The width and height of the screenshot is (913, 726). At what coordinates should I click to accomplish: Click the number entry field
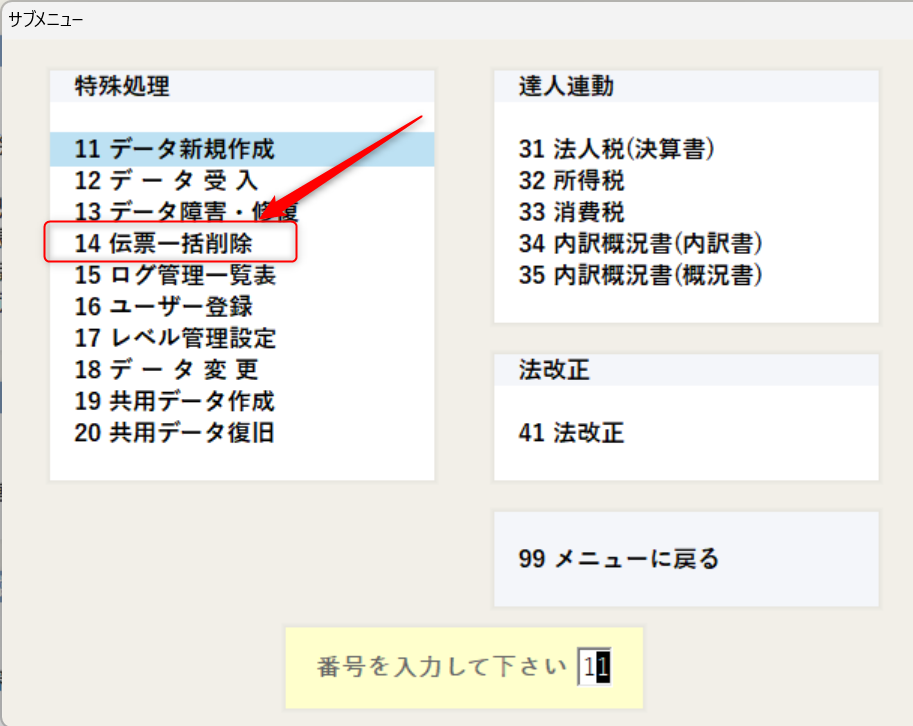pyautogui.click(x=594, y=668)
